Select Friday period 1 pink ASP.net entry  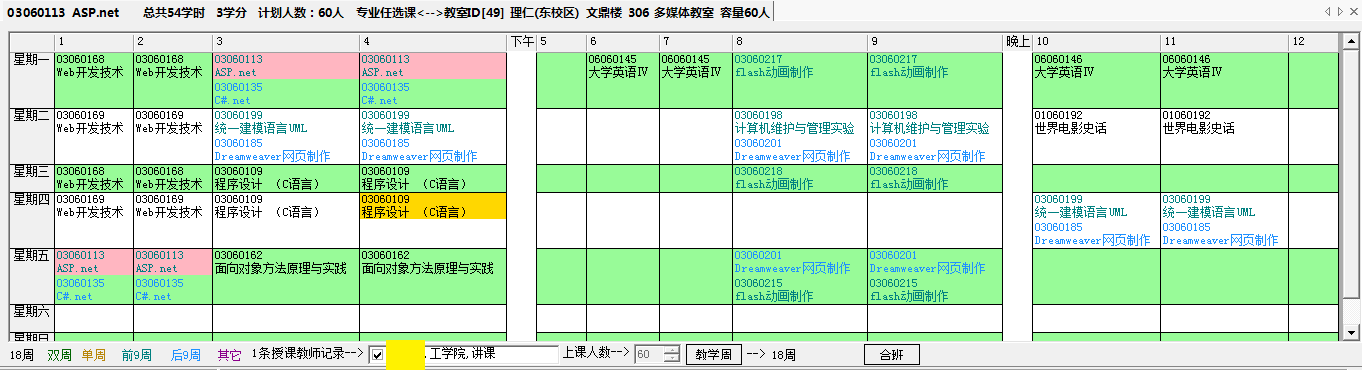(x=93, y=262)
